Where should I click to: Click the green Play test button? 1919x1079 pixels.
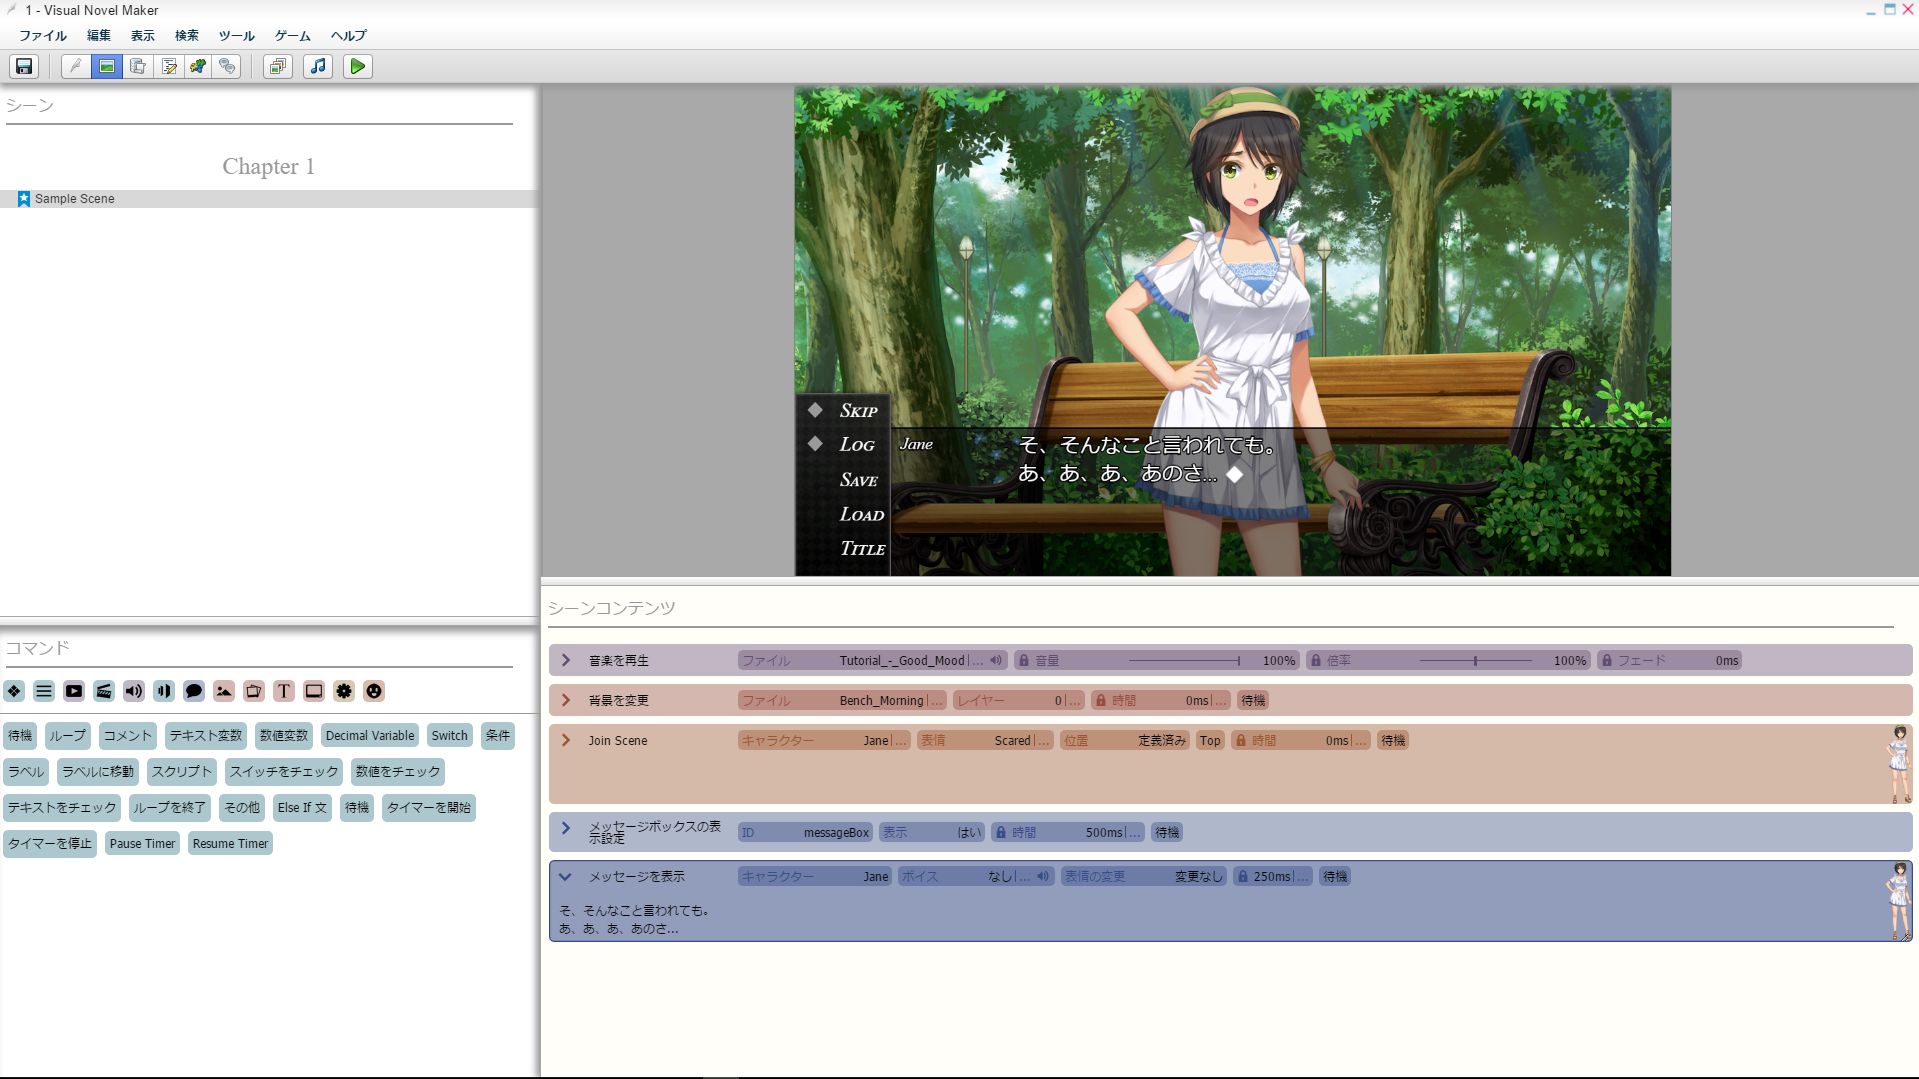tap(357, 67)
